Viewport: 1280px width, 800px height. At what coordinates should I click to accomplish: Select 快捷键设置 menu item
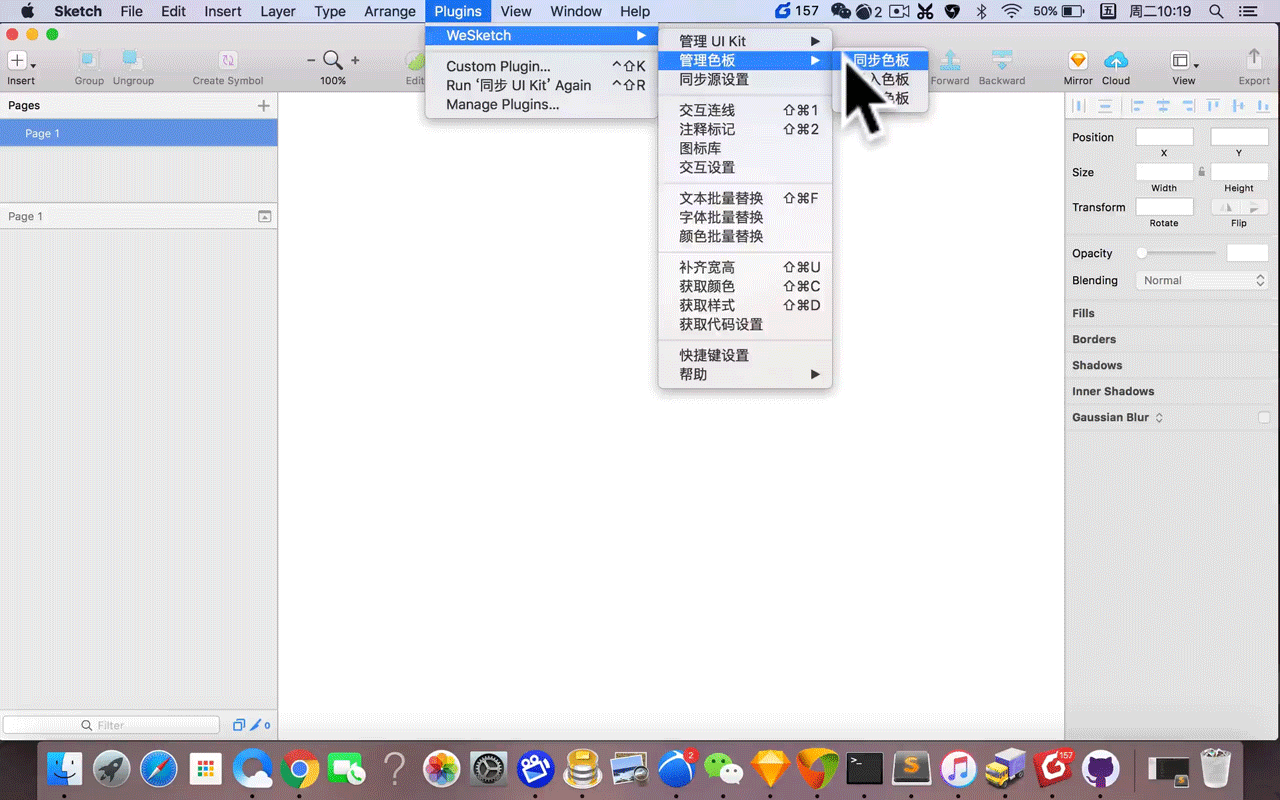(x=745, y=355)
